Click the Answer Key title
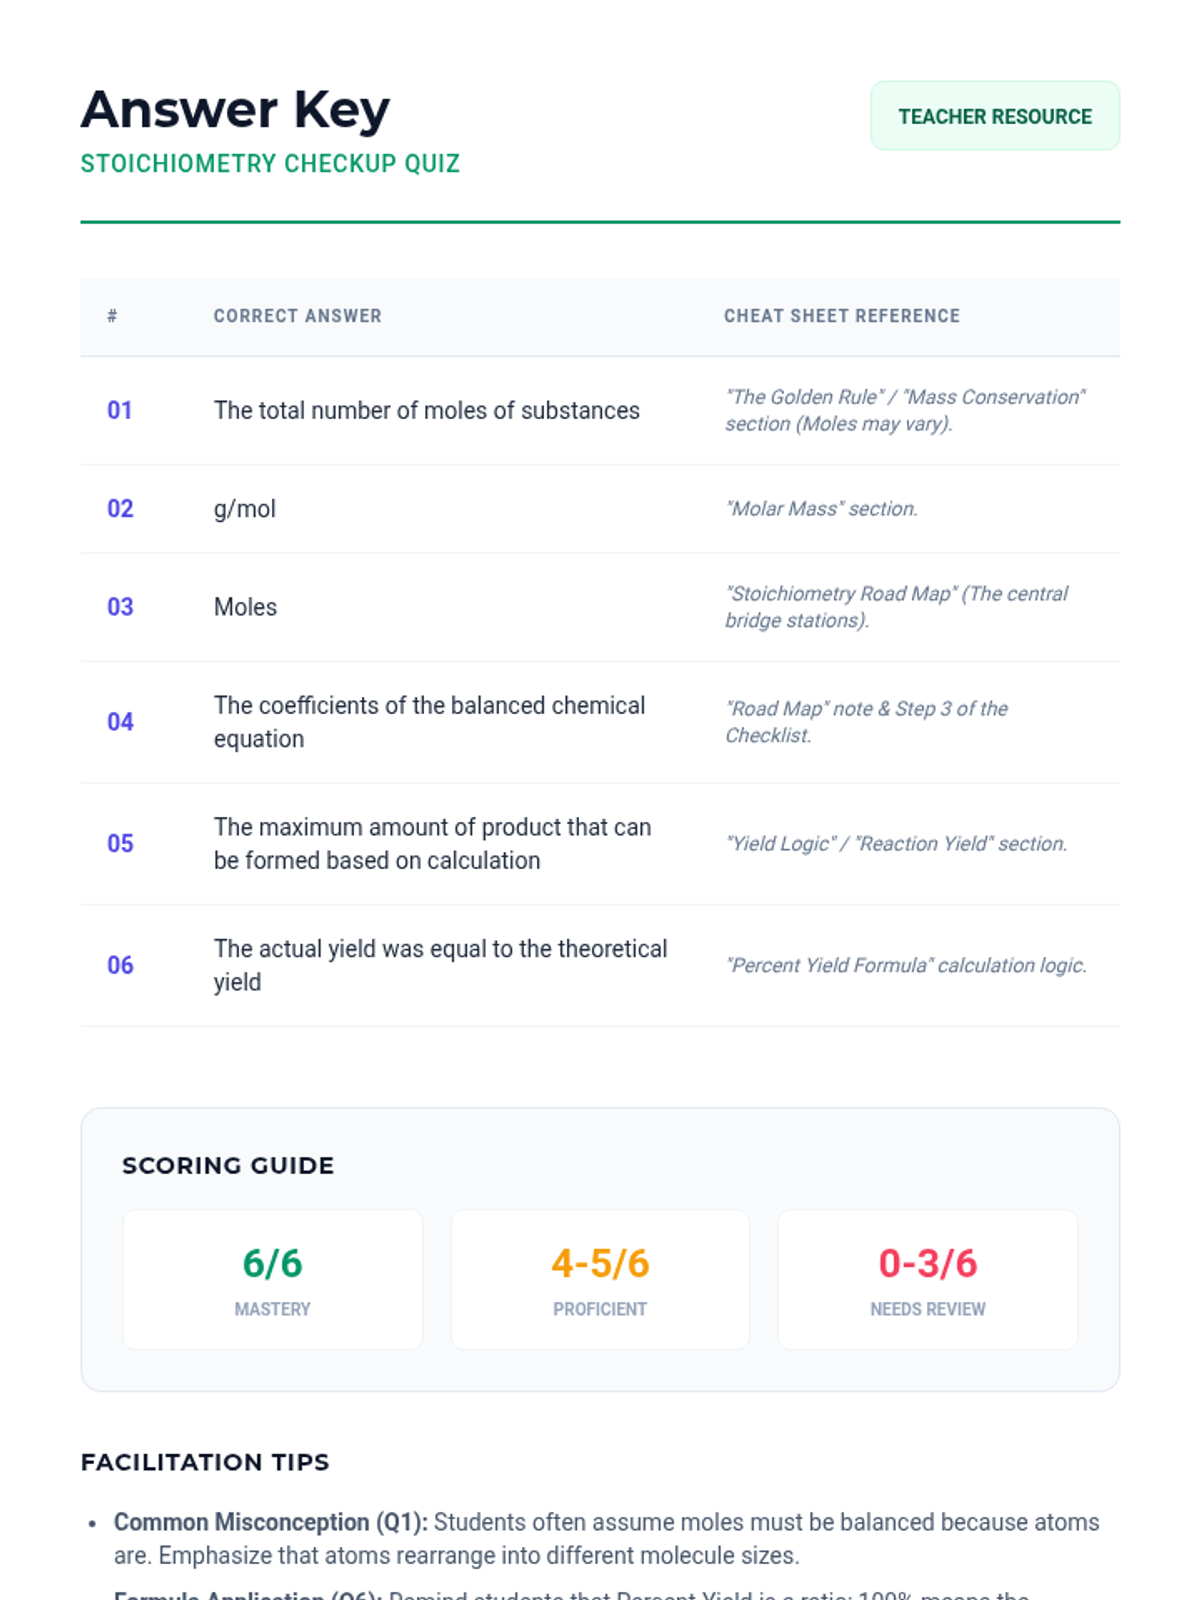This screenshot has width=1200, height=1600. coord(235,109)
